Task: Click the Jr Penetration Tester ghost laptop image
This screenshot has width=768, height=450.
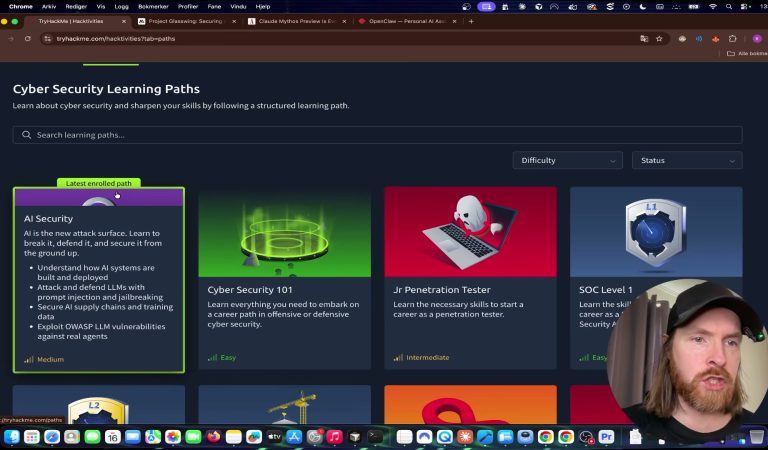Action: 470,232
